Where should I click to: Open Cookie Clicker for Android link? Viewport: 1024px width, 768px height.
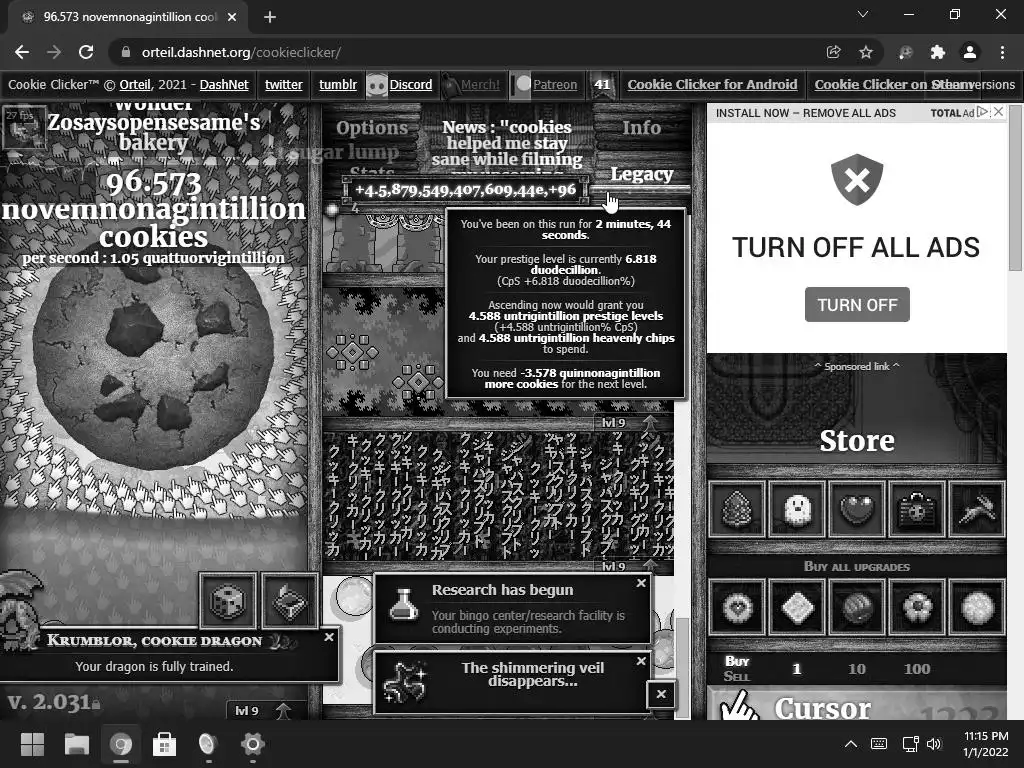click(x=712, y=84)
